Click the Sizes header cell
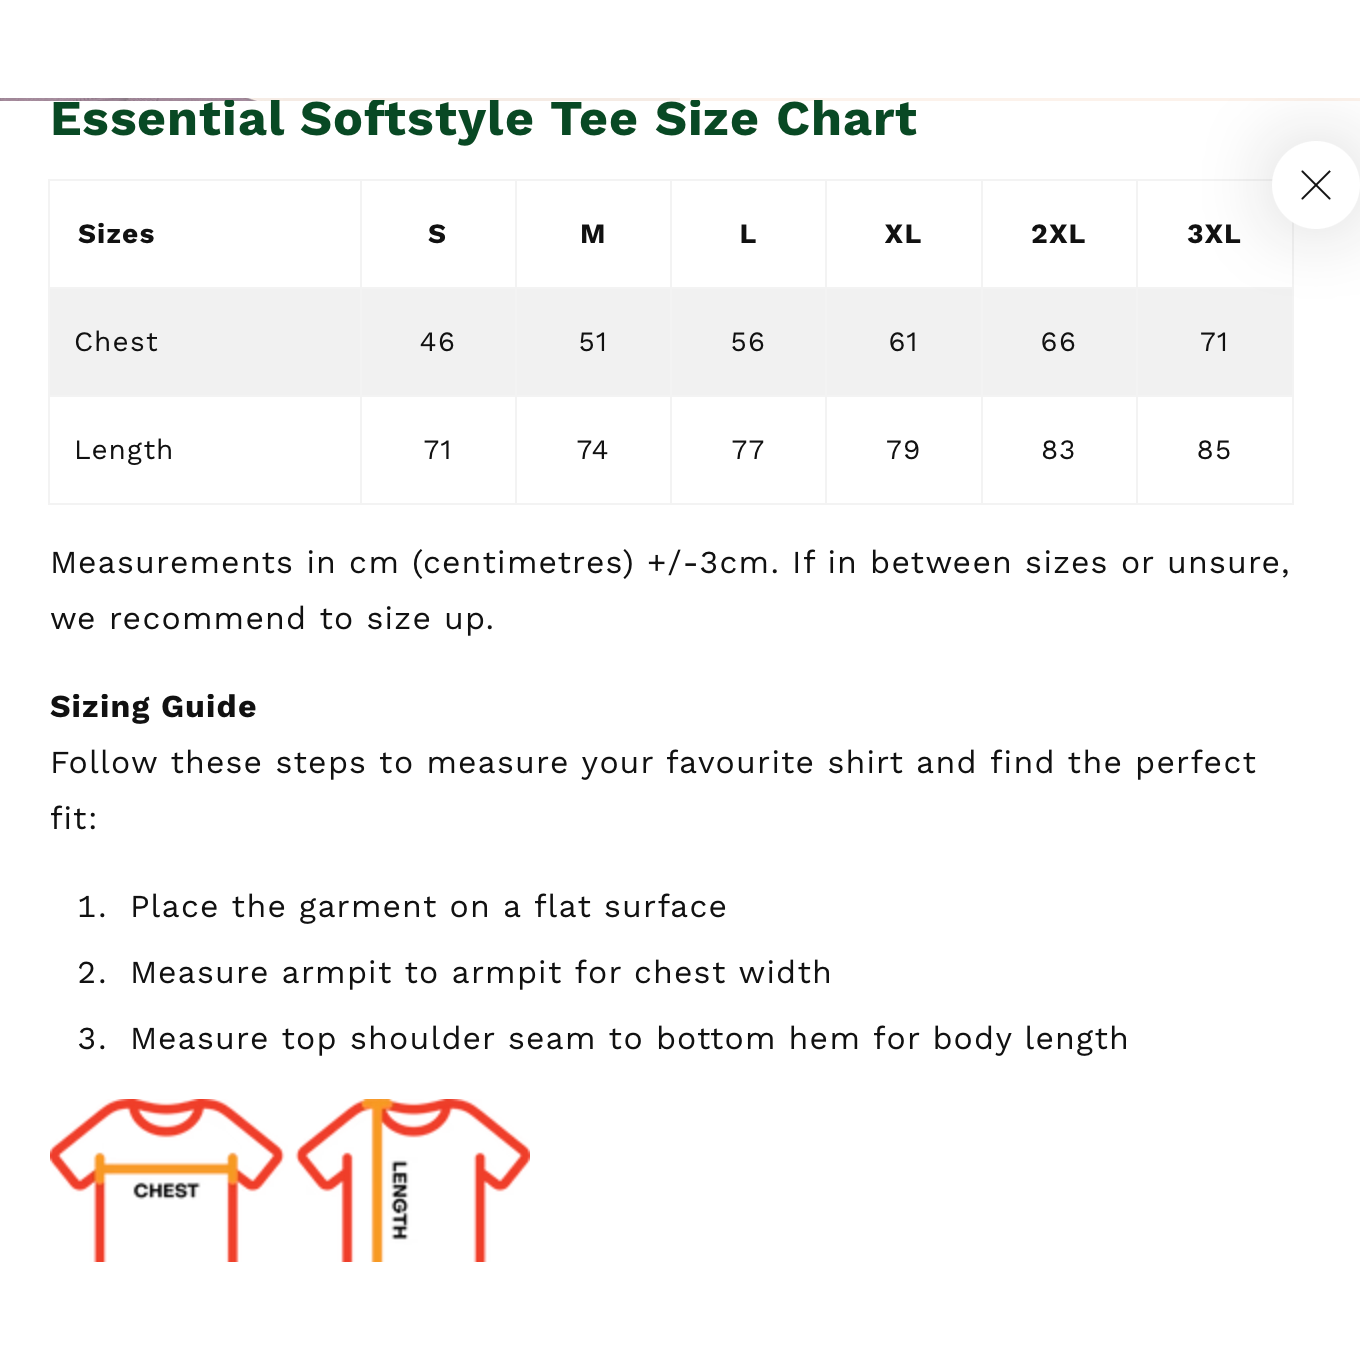 pos(117,234)
